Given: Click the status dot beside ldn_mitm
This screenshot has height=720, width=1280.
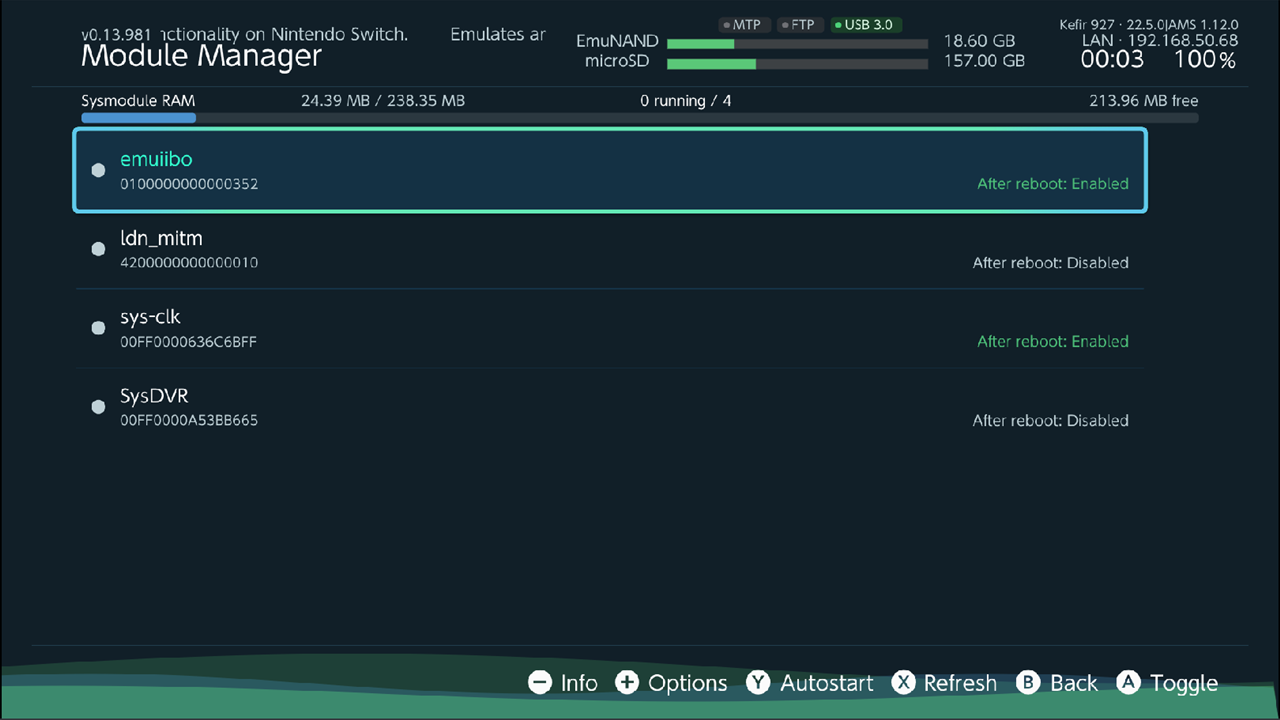Looking at the screenshot, I should click(x=98, y=249).
